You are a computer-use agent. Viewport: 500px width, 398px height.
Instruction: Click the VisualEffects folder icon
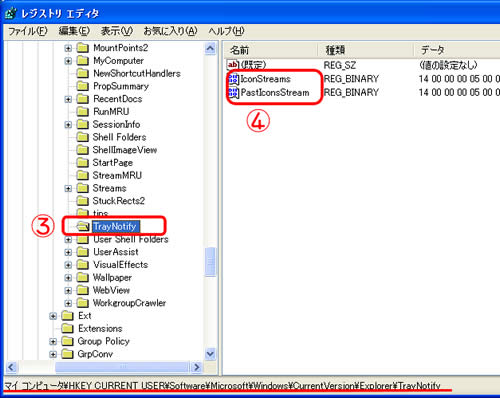pos(83,265)
